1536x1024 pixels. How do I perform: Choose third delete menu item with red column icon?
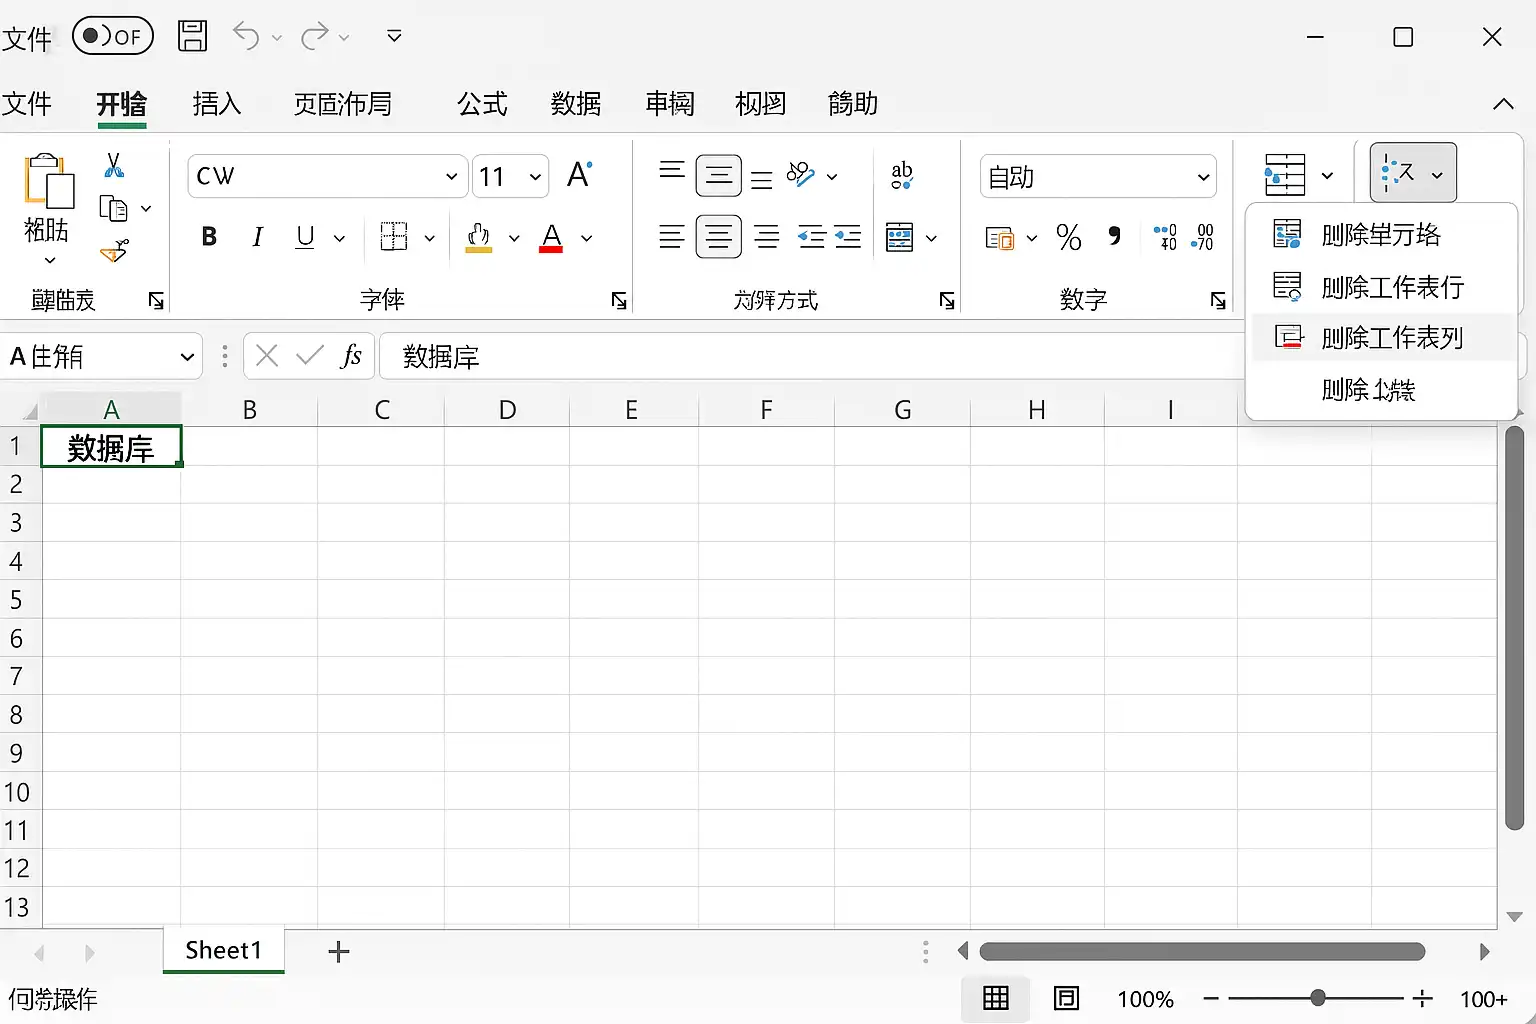coord(1382,338)
